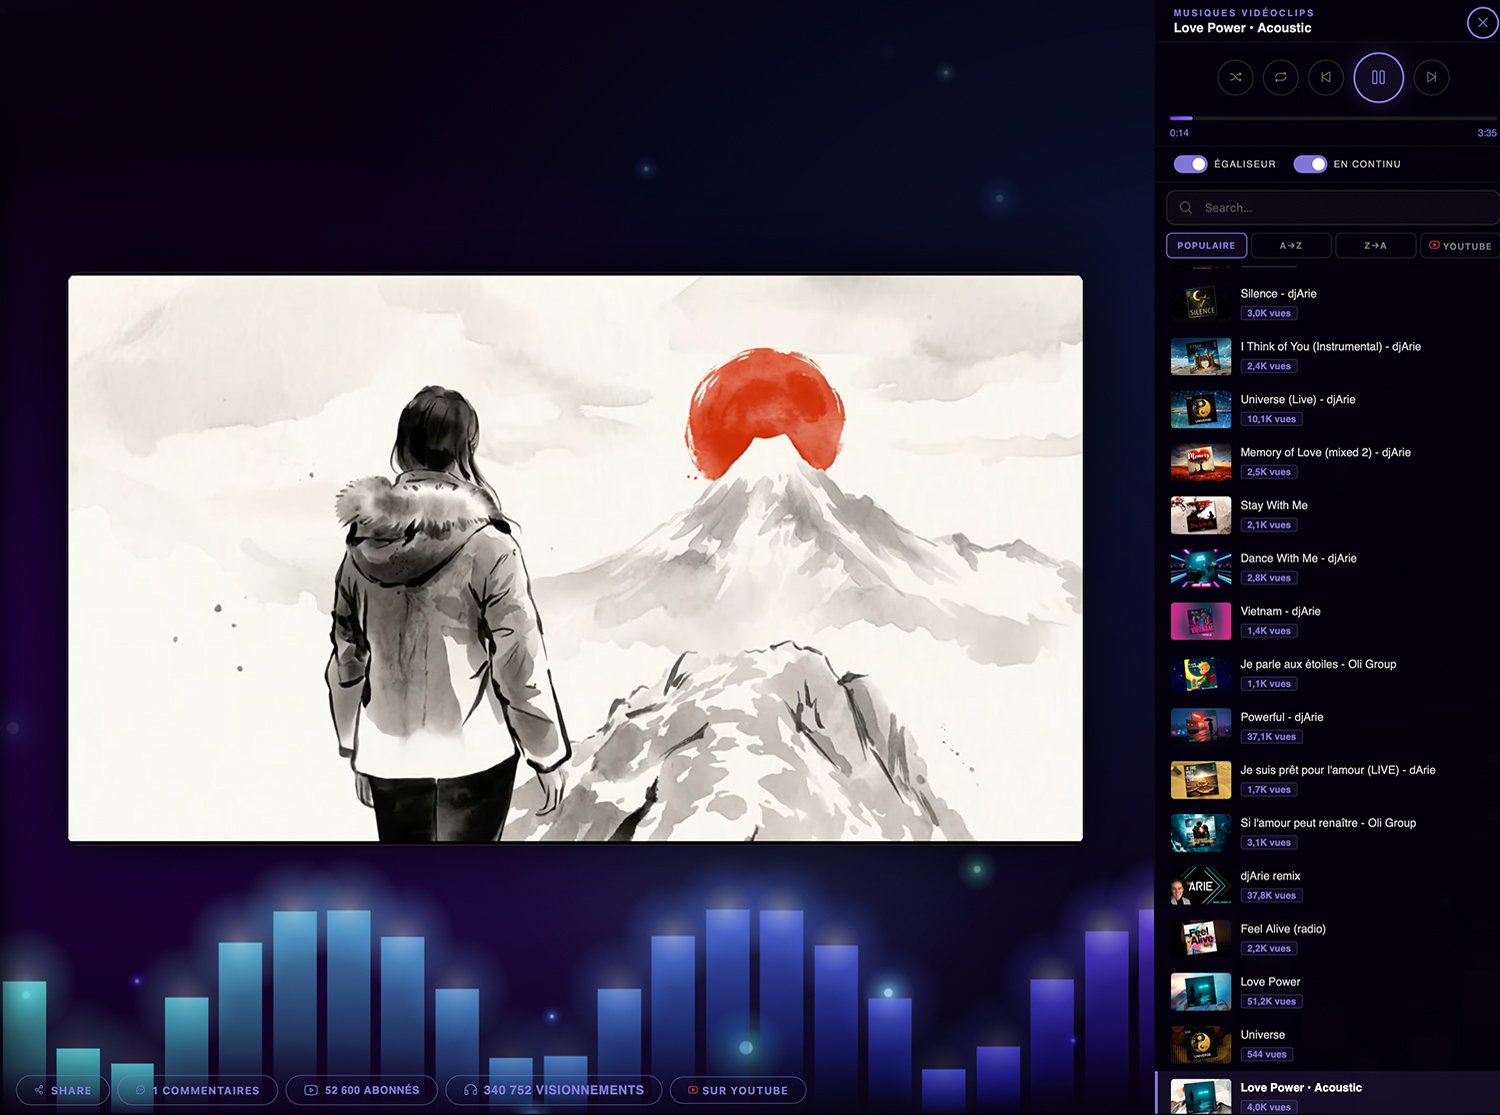Screen dimensions: 1500x1115
Task: Click 'Universe (Live) - djArie' title
Action: coord(1298,400)
